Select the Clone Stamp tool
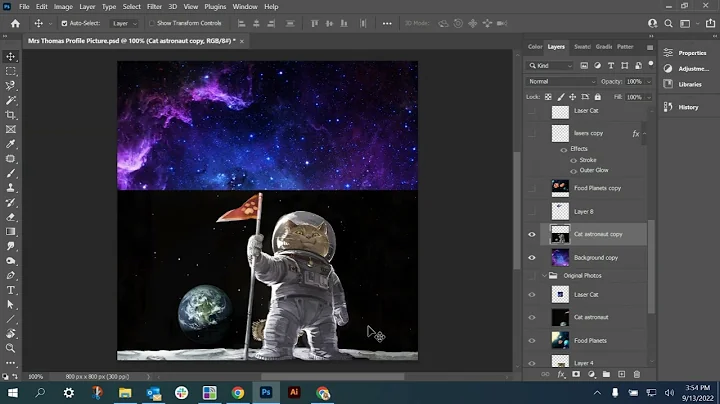This screenshot has width=720, height=404. (11, 188)
